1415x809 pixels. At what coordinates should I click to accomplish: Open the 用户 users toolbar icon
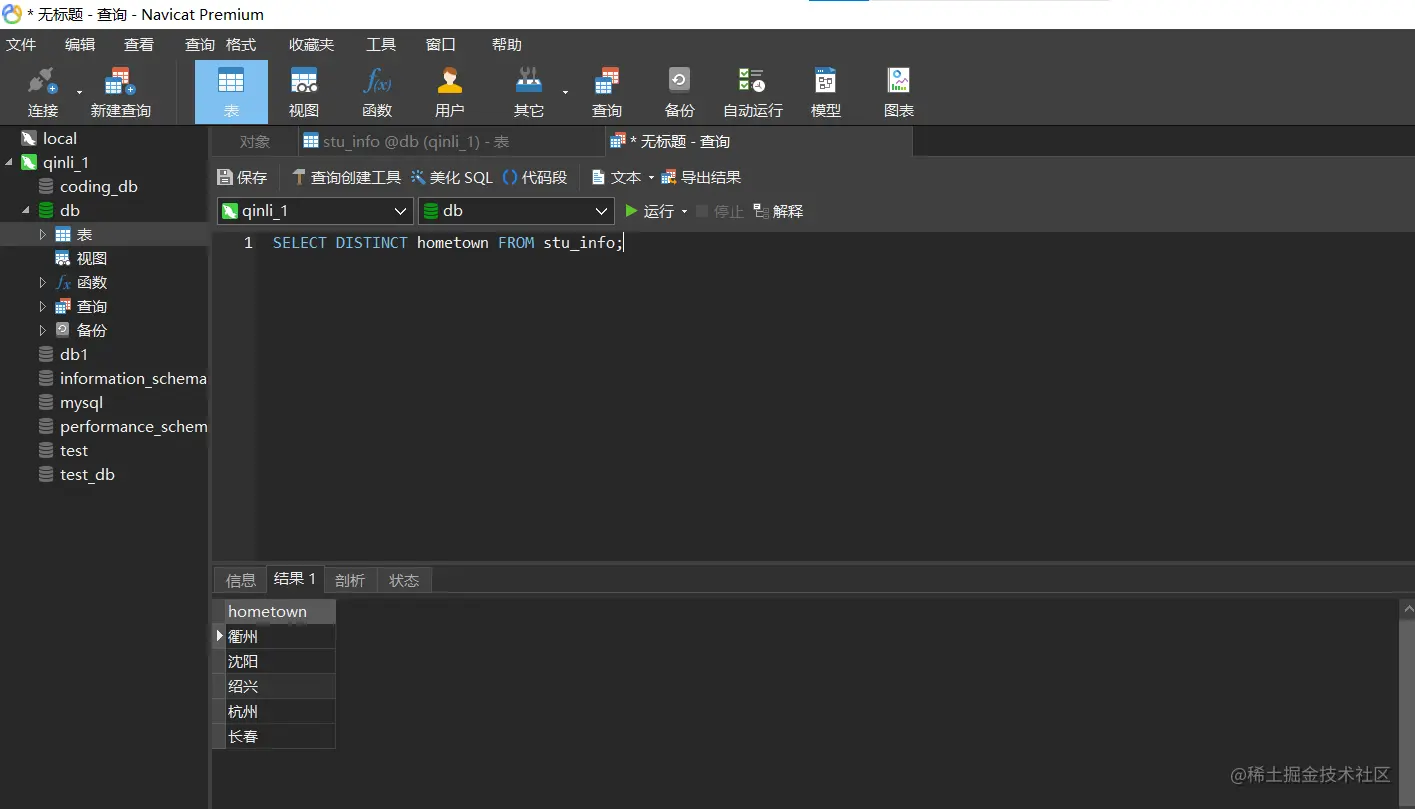pyautogui.click(x=450, y=92)
